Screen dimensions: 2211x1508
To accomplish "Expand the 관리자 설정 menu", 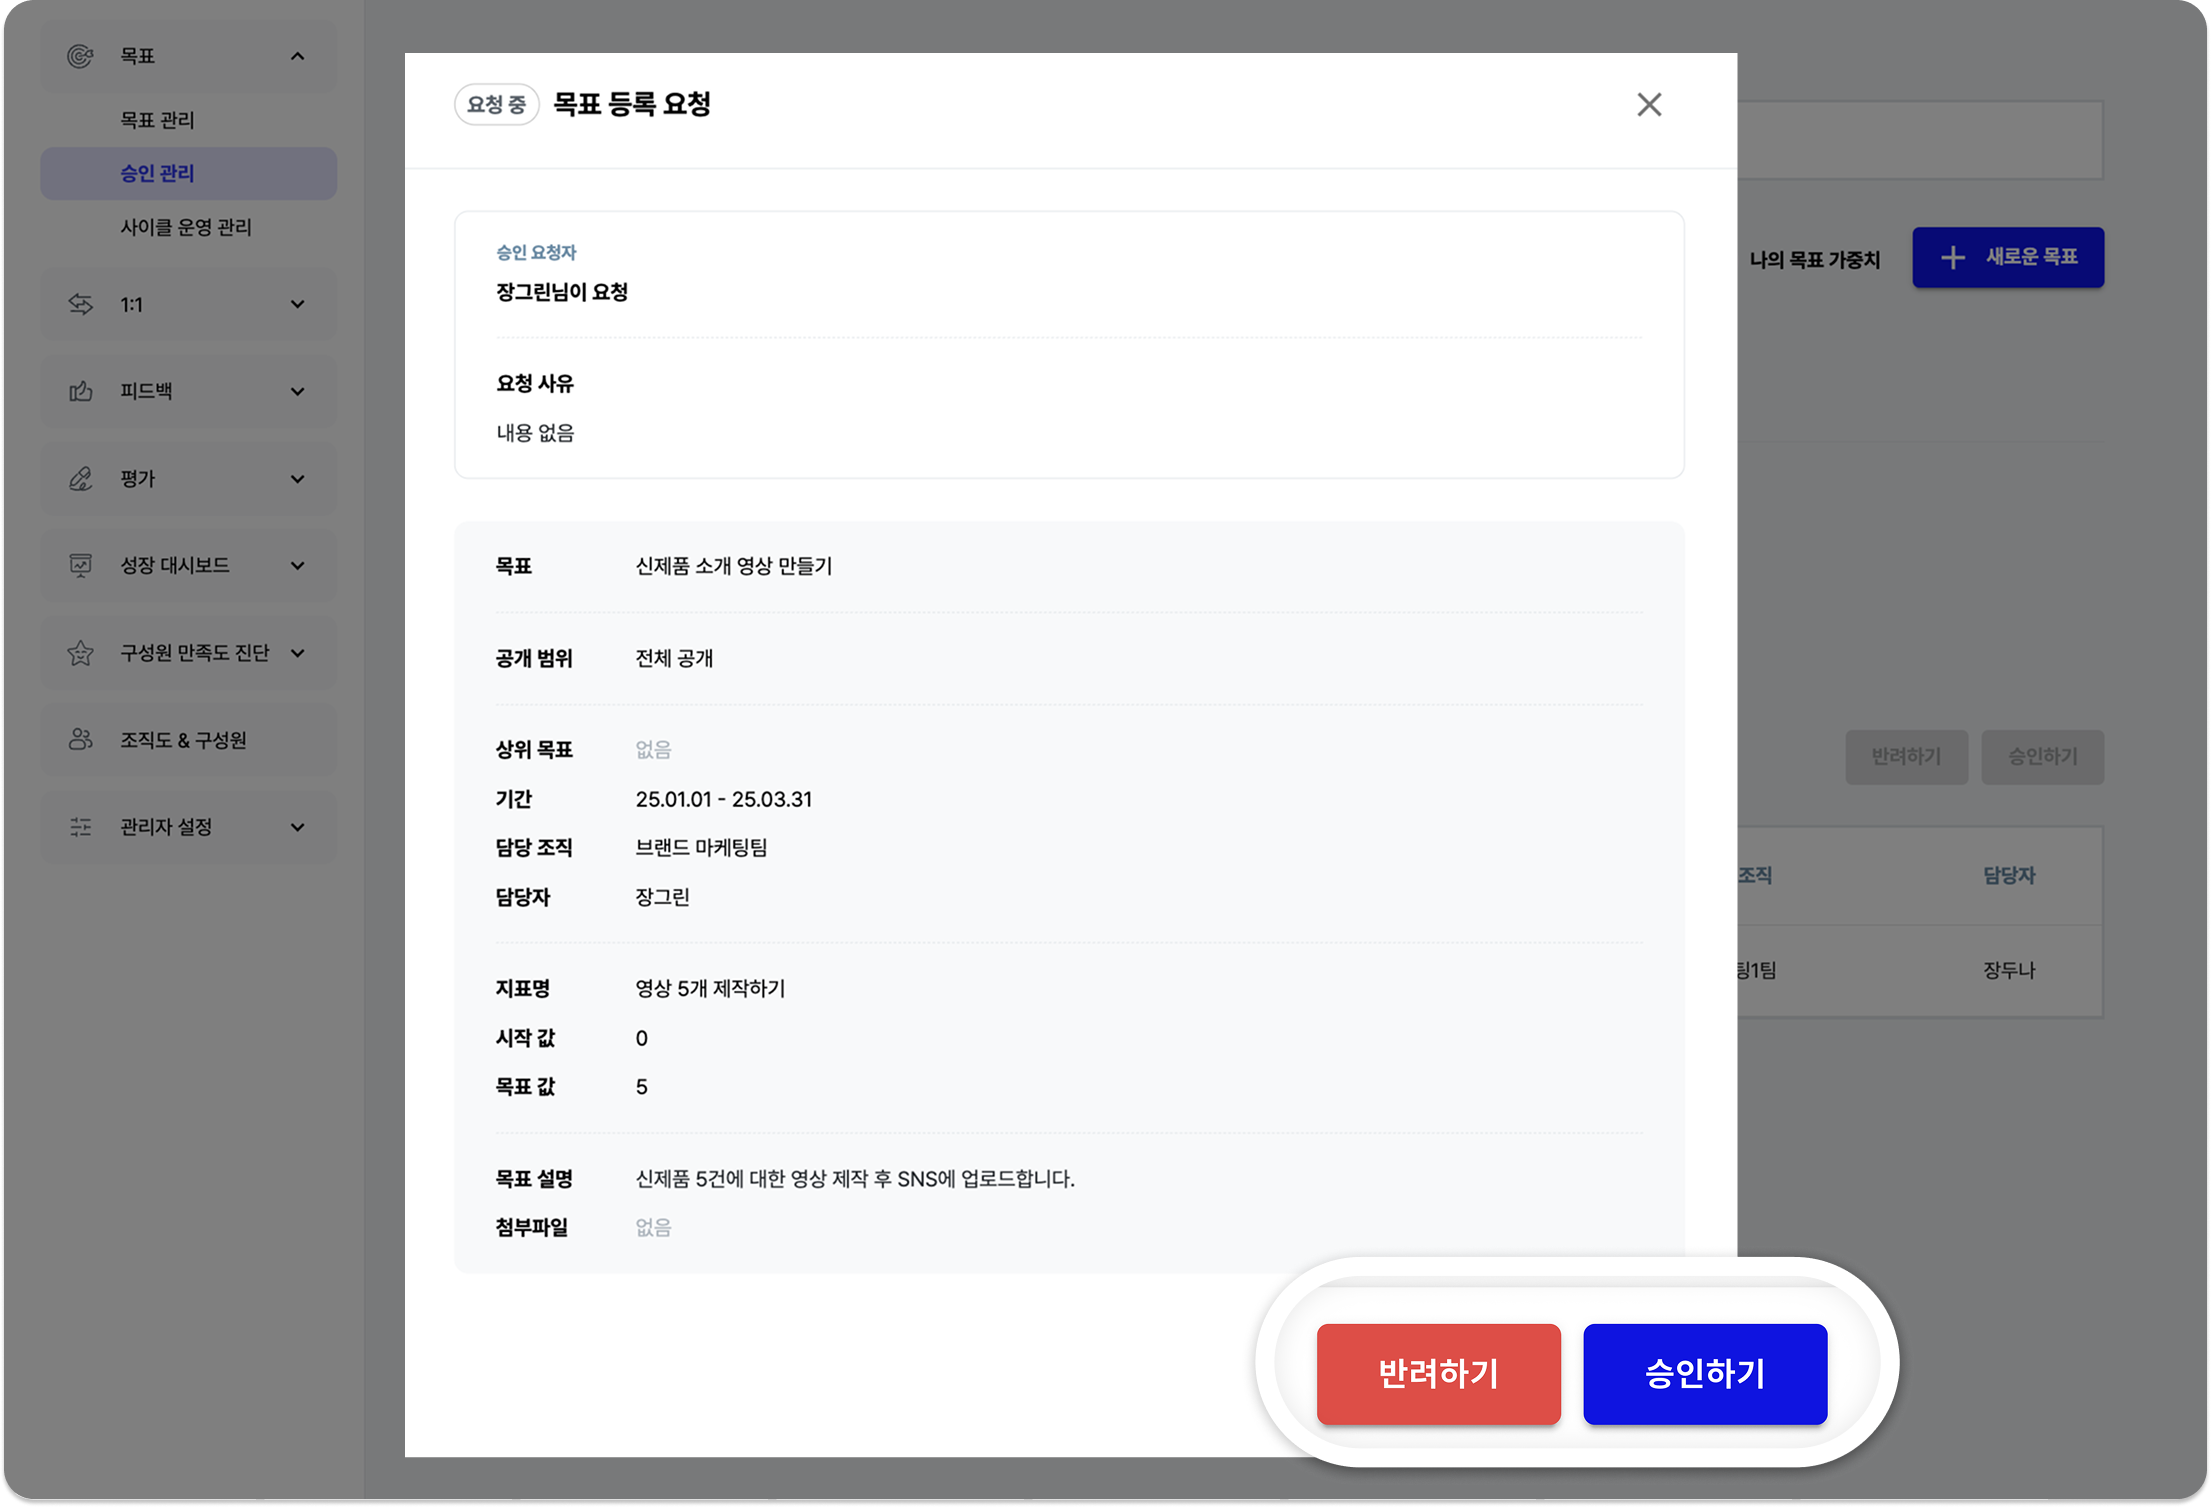I will 297,826.
